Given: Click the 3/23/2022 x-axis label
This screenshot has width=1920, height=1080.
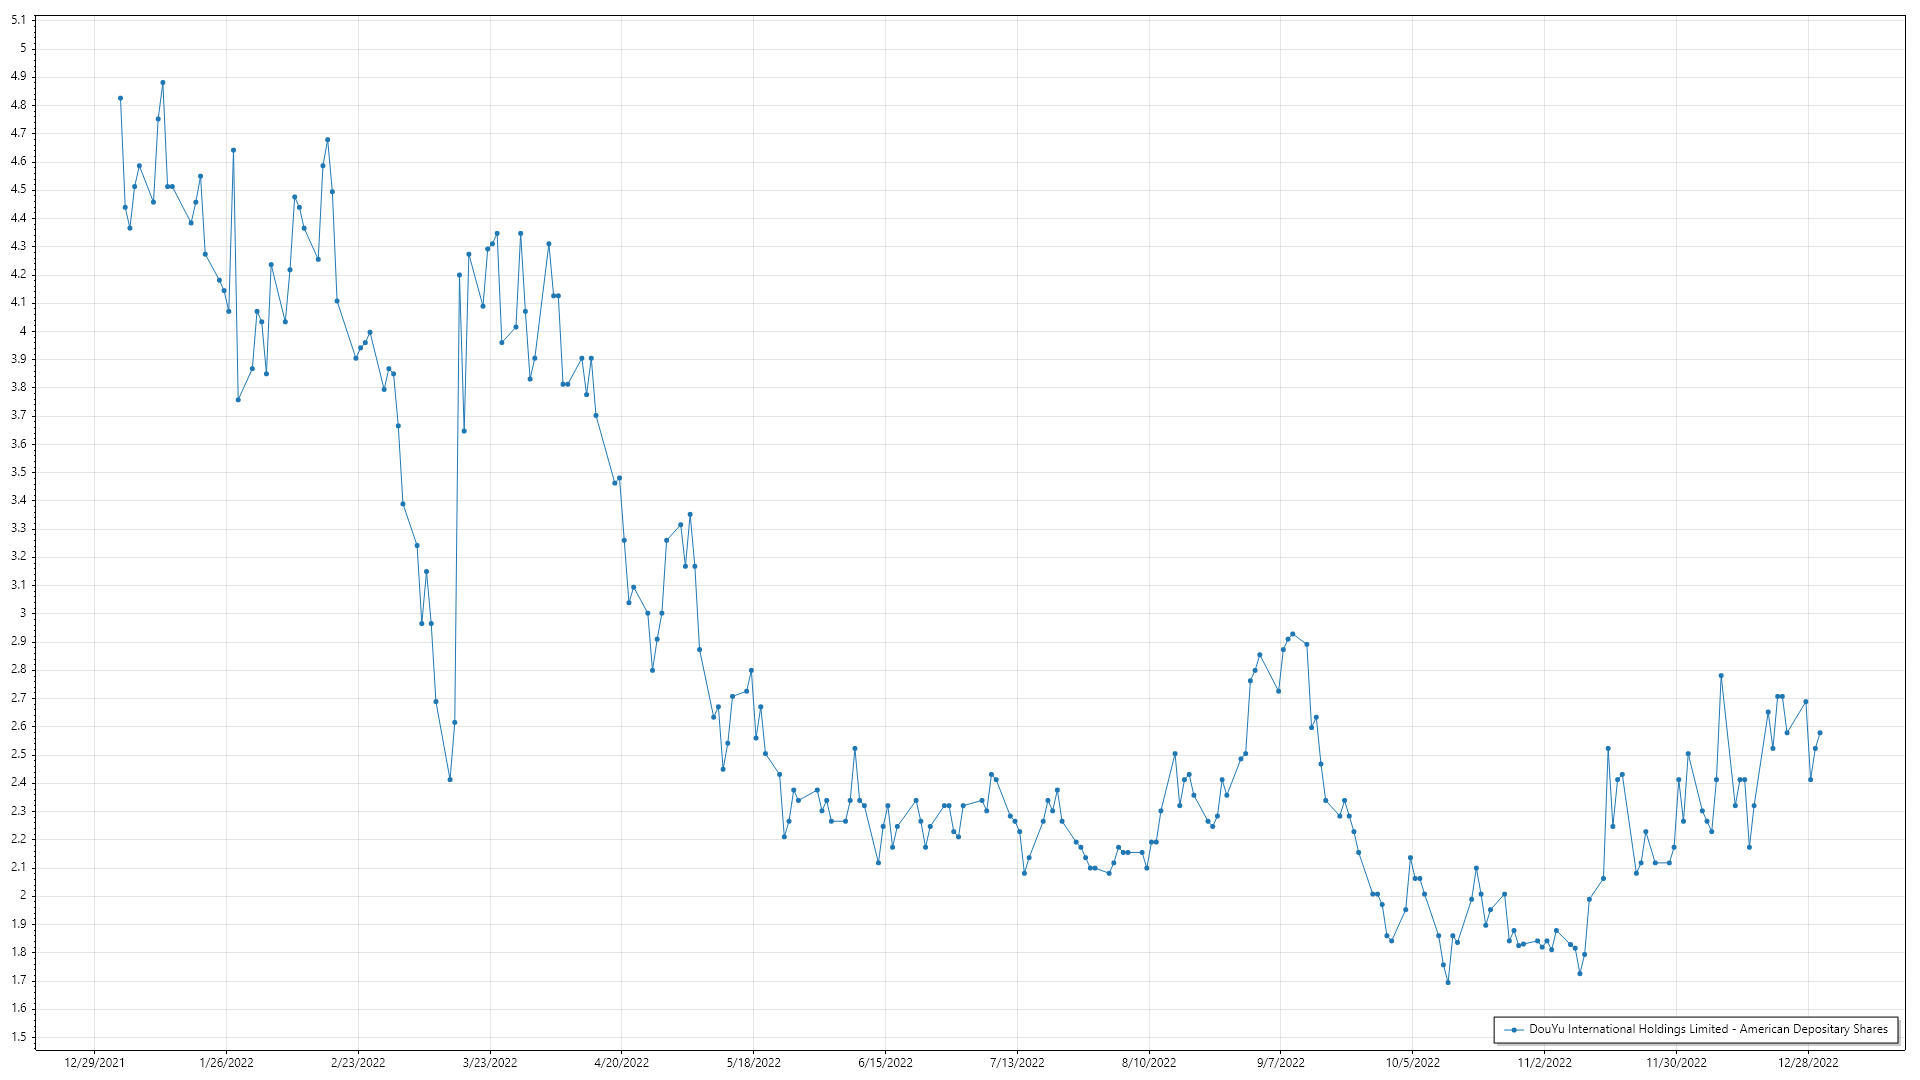Looking at the screenshot, I should (x=490, y=1062).
